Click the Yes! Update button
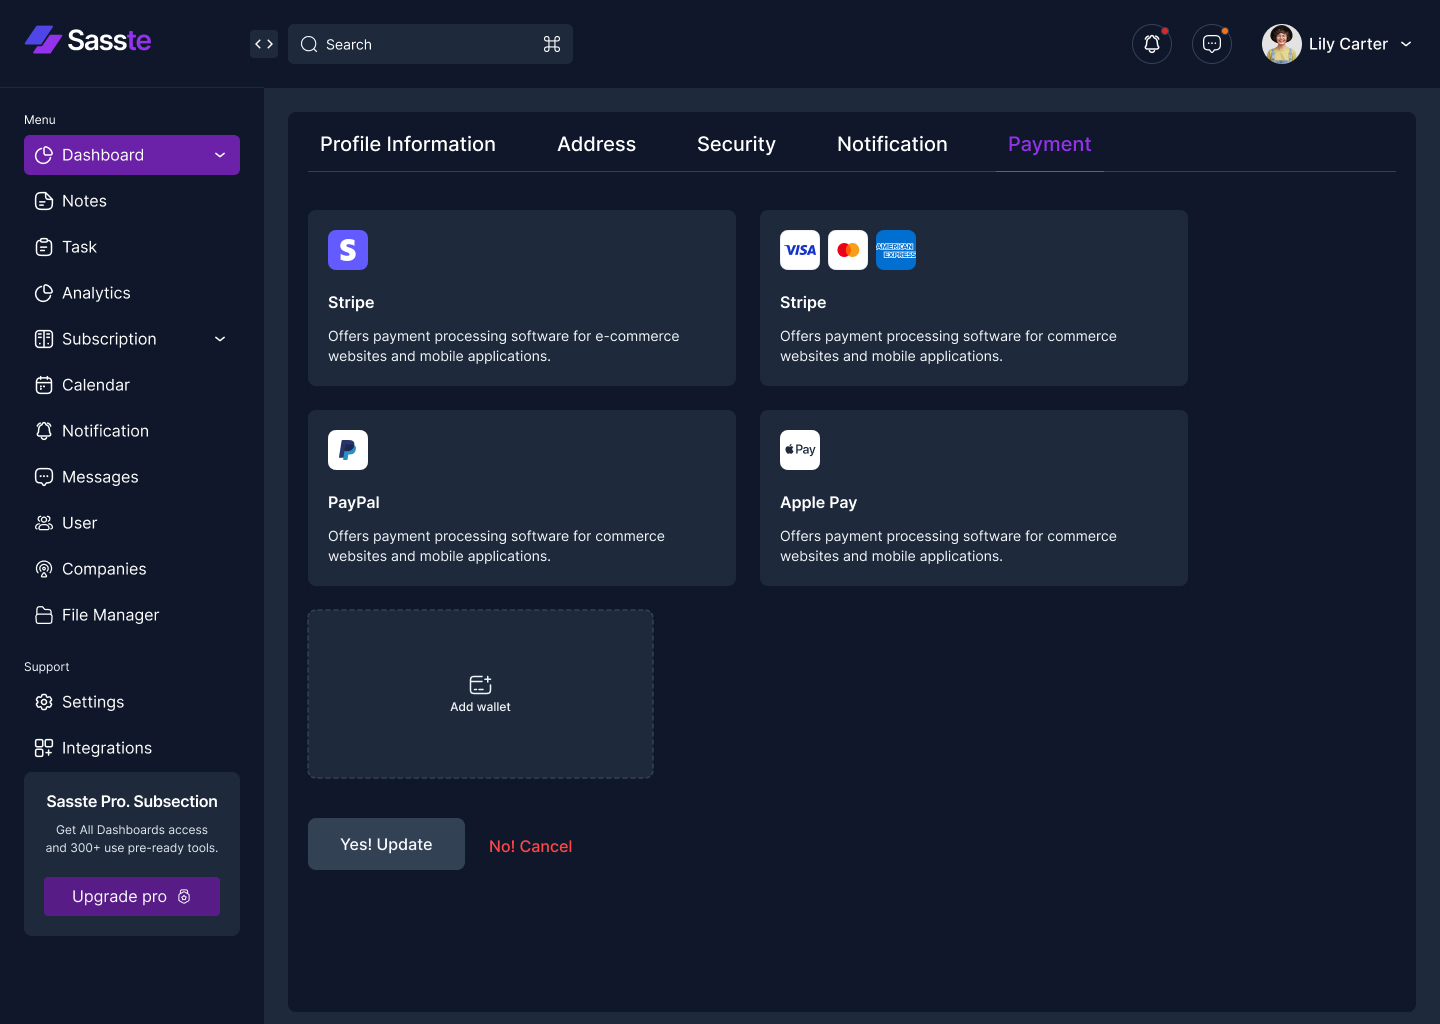This screenshot has width=1440, height=1024. pos(386,844)
